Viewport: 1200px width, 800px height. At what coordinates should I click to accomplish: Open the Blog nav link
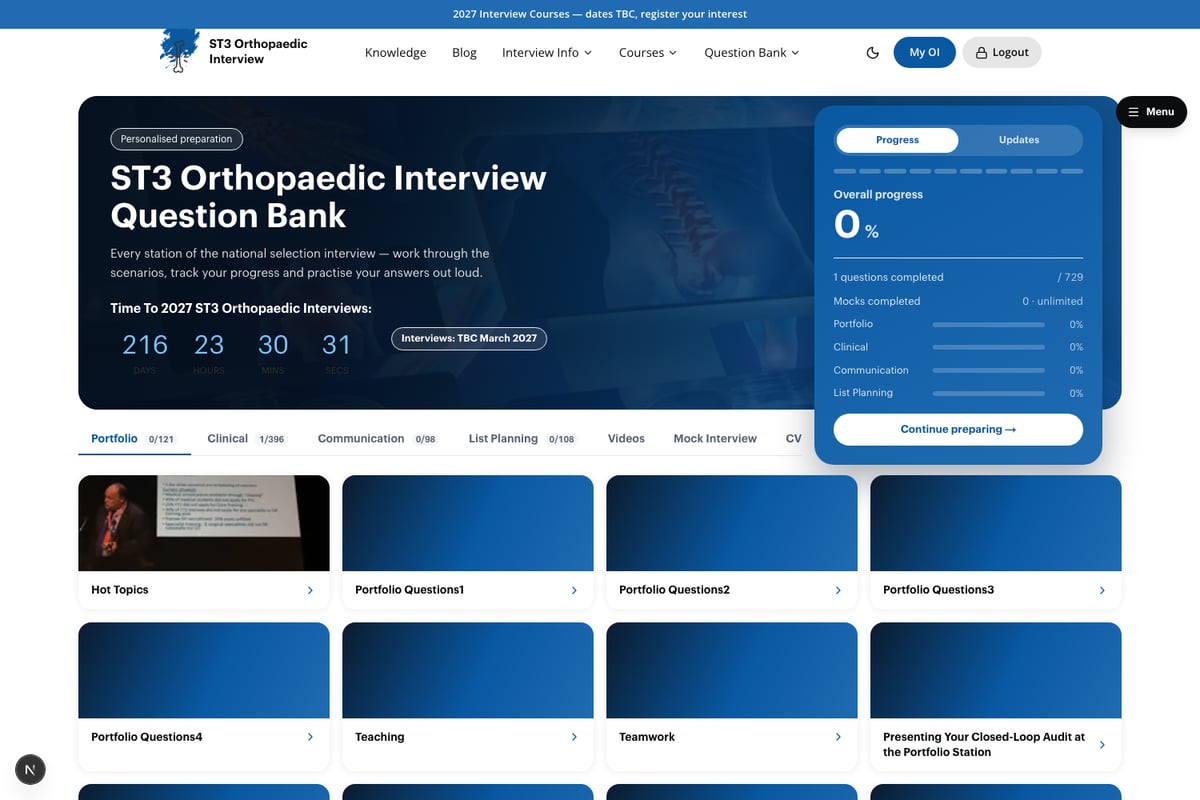pyautogui.click(x=464, y=53)
